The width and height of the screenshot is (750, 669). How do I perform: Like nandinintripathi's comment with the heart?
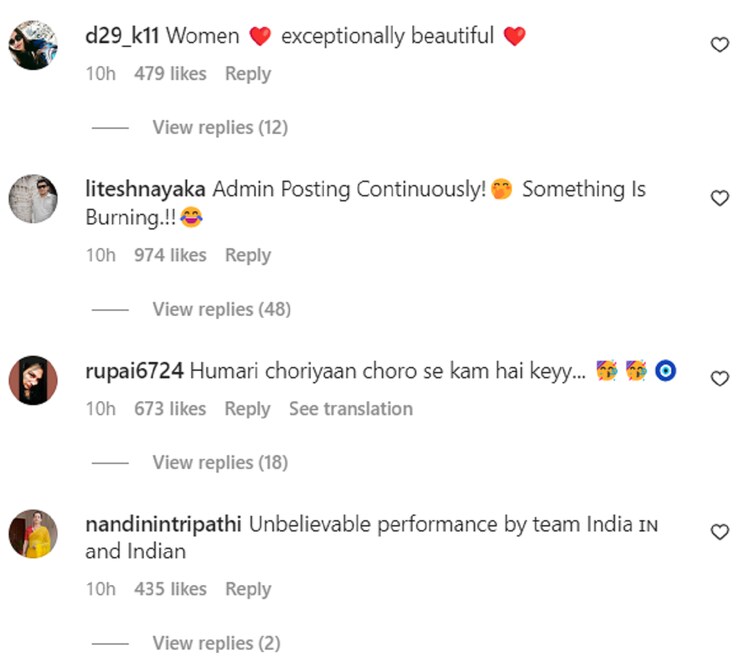[719, 532]
